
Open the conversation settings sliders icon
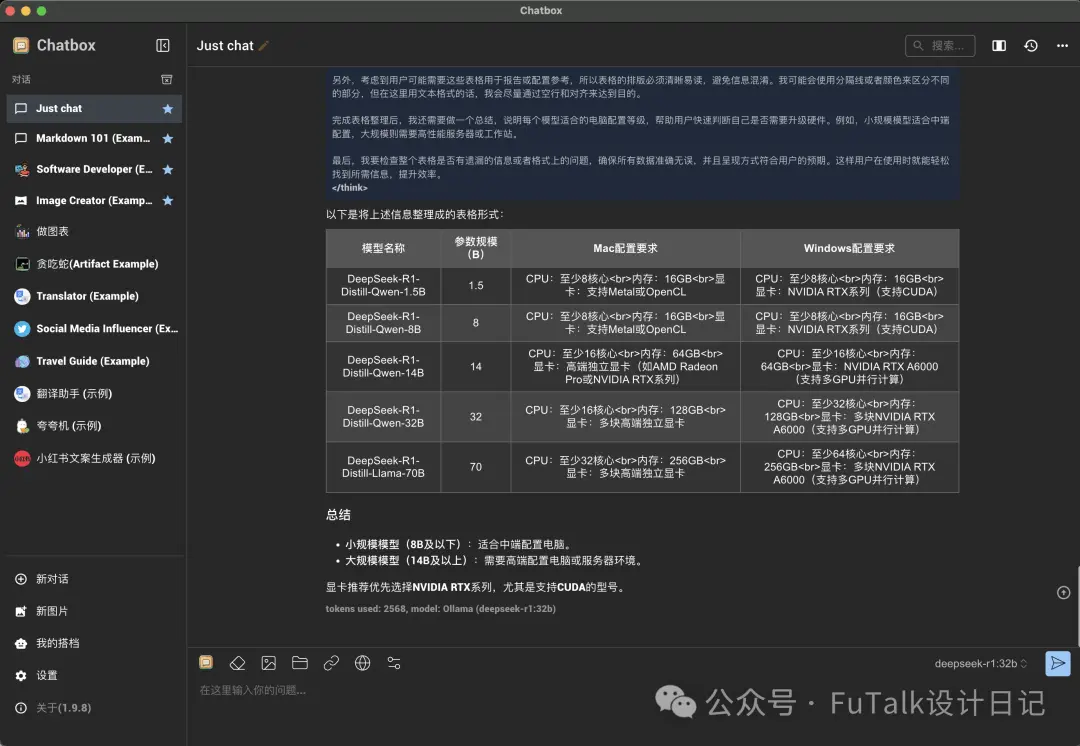tap(394, 663)
